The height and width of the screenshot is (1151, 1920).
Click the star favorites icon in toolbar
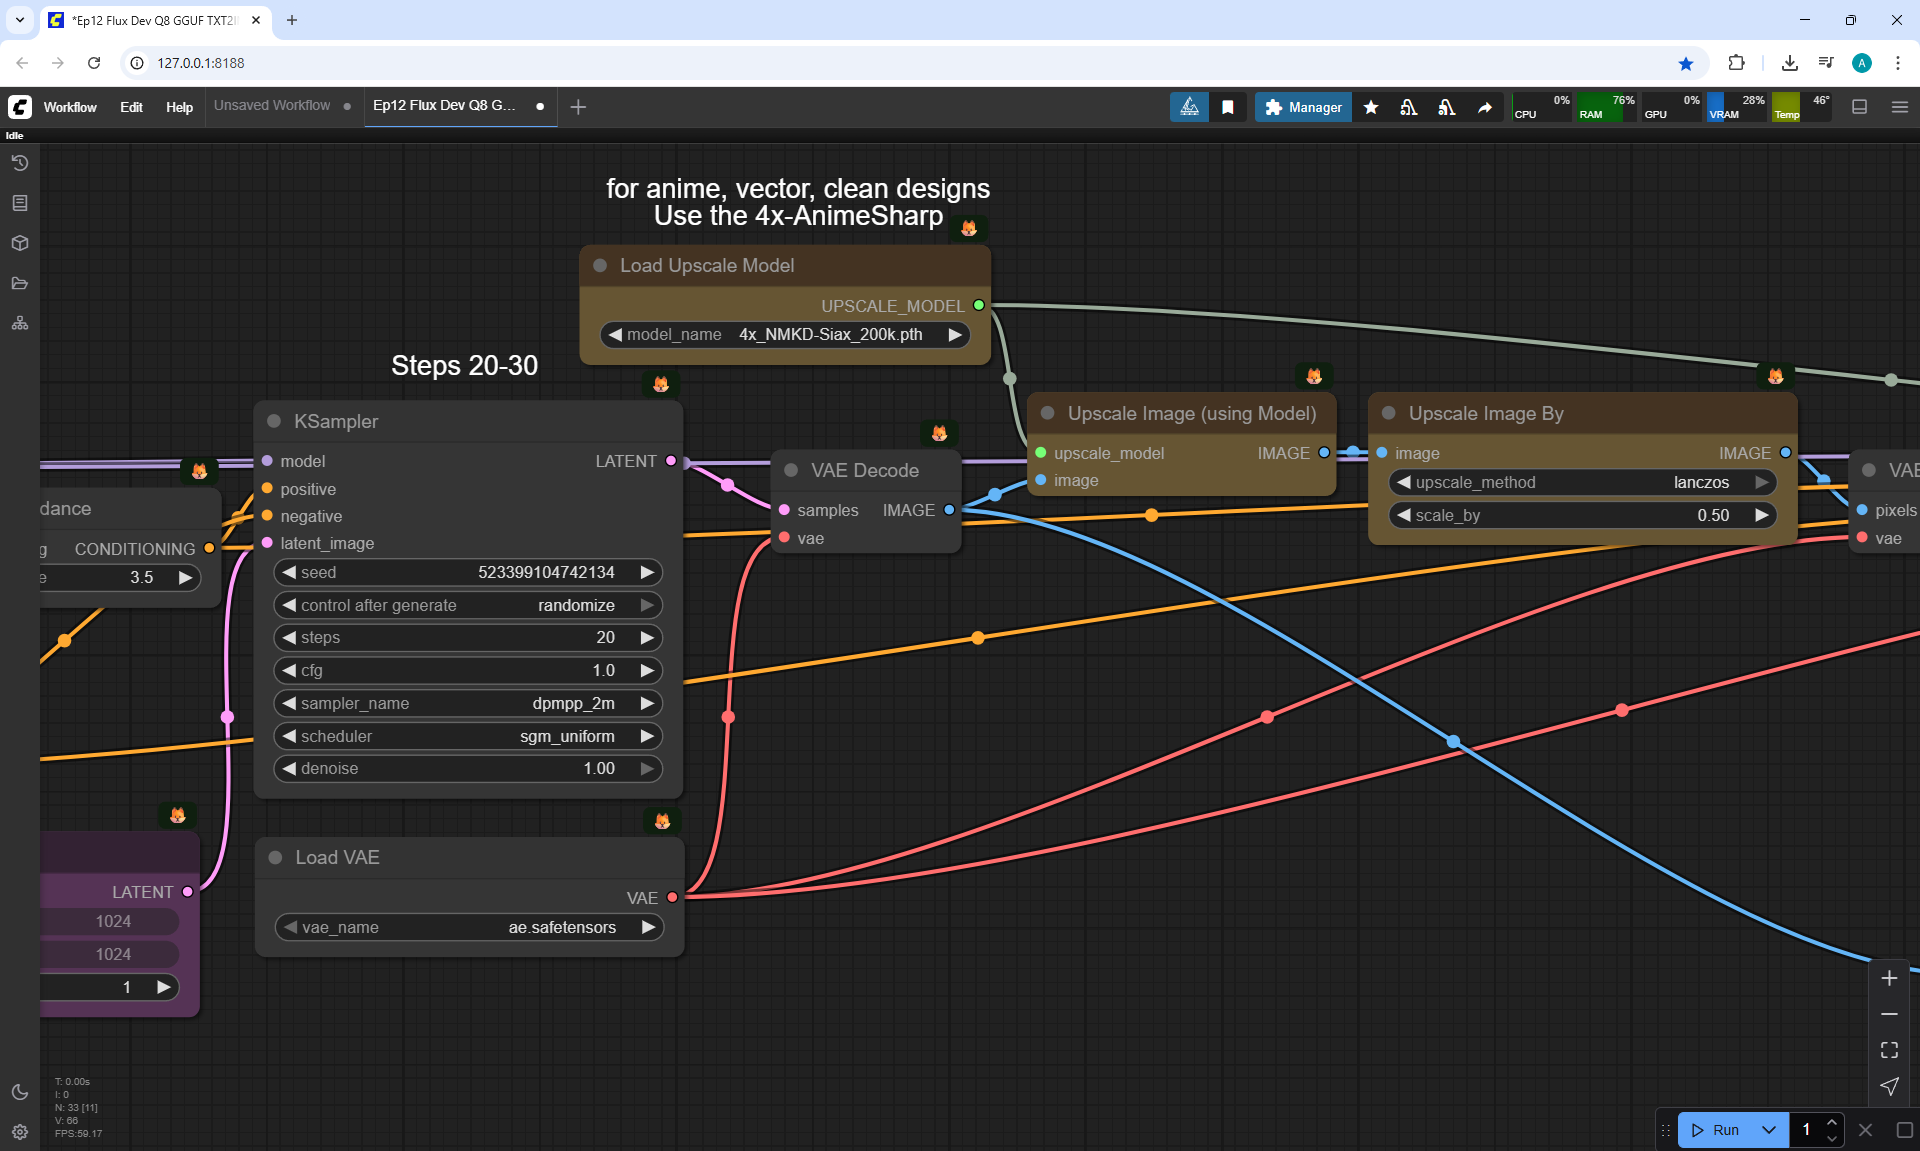(1371, 107)
